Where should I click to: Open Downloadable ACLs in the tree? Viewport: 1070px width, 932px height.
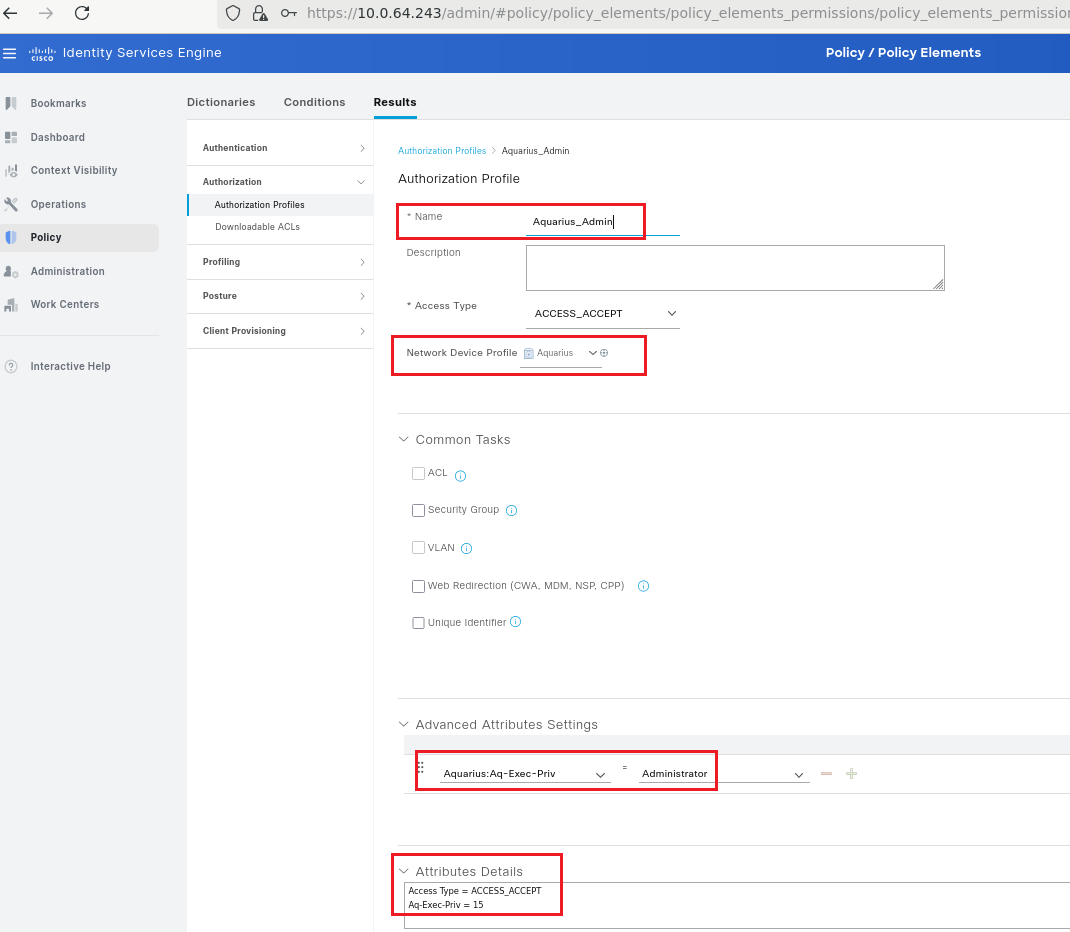(257, 227)
